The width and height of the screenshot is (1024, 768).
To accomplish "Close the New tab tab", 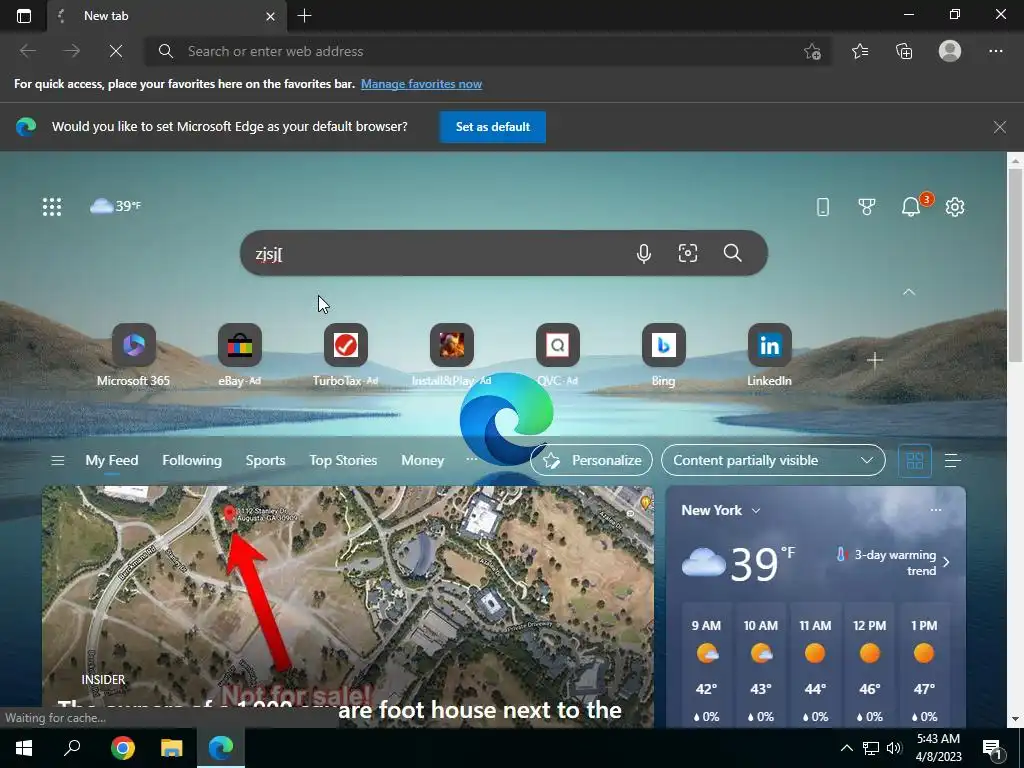I will pyautogui.click(x=270, y=16).
